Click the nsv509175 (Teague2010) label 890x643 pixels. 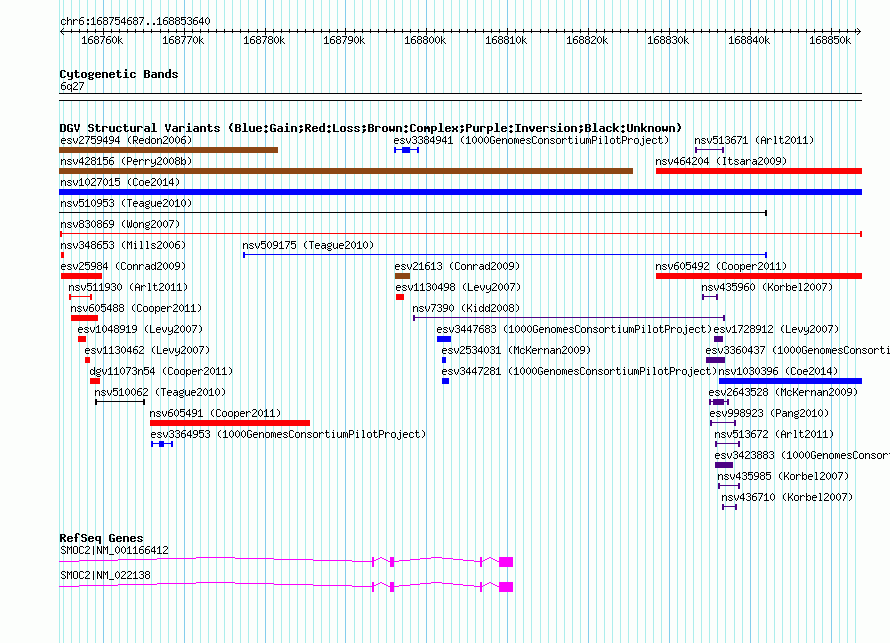tap(308, 245)
